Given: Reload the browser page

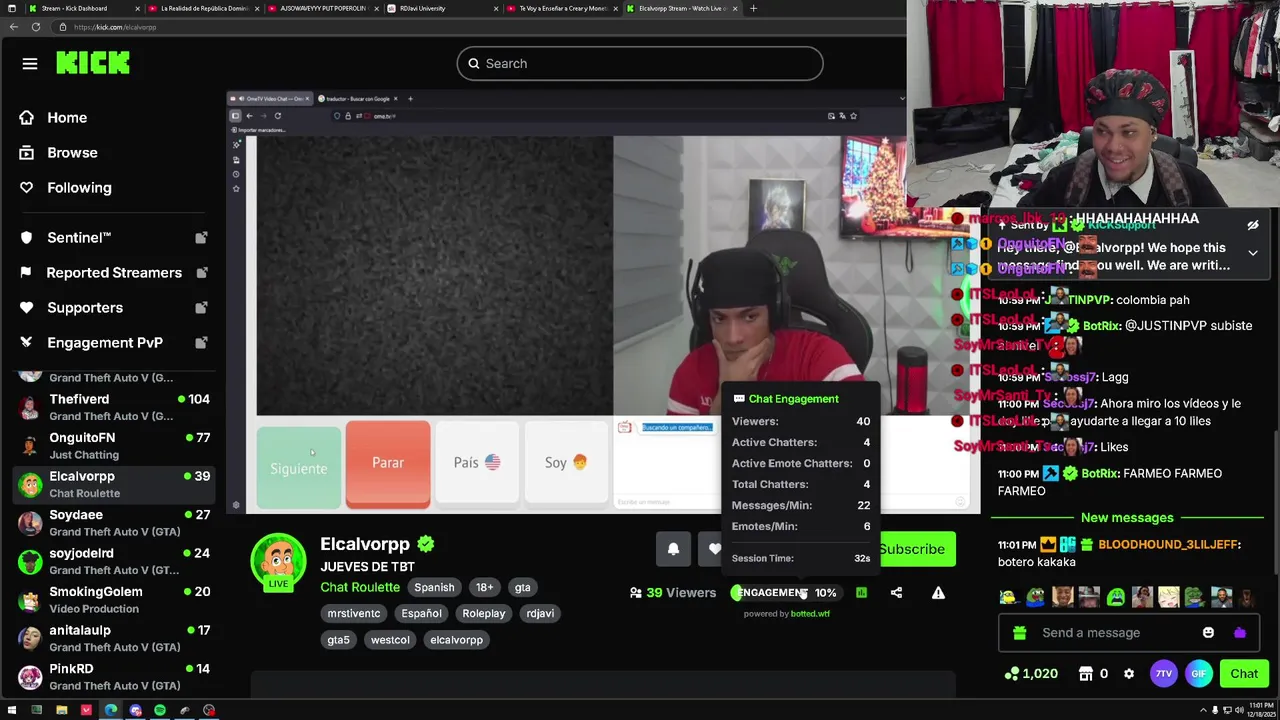Looking at the screenshot, I should tap(36, 27).
